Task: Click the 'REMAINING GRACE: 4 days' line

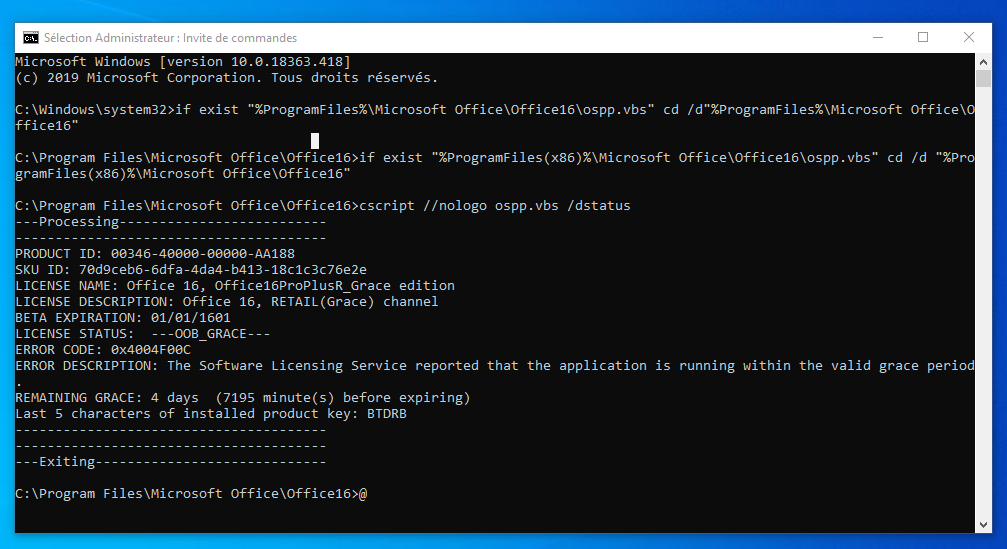Action: pos(243,398)
